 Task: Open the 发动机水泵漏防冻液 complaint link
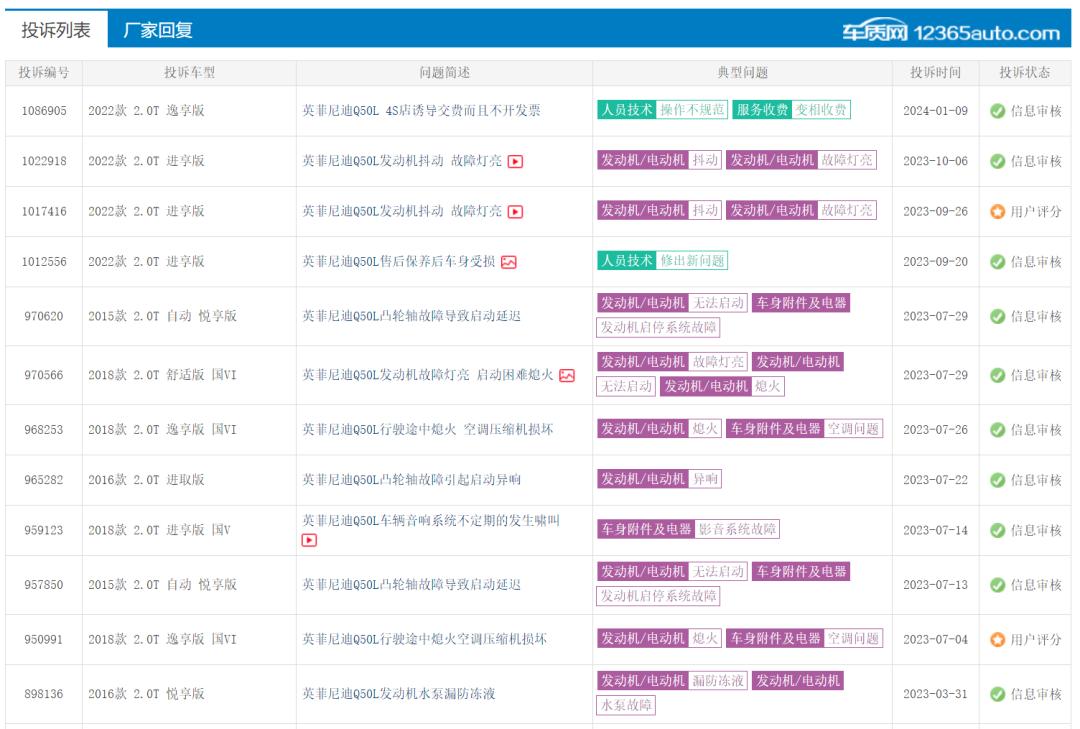pos(412,694)
